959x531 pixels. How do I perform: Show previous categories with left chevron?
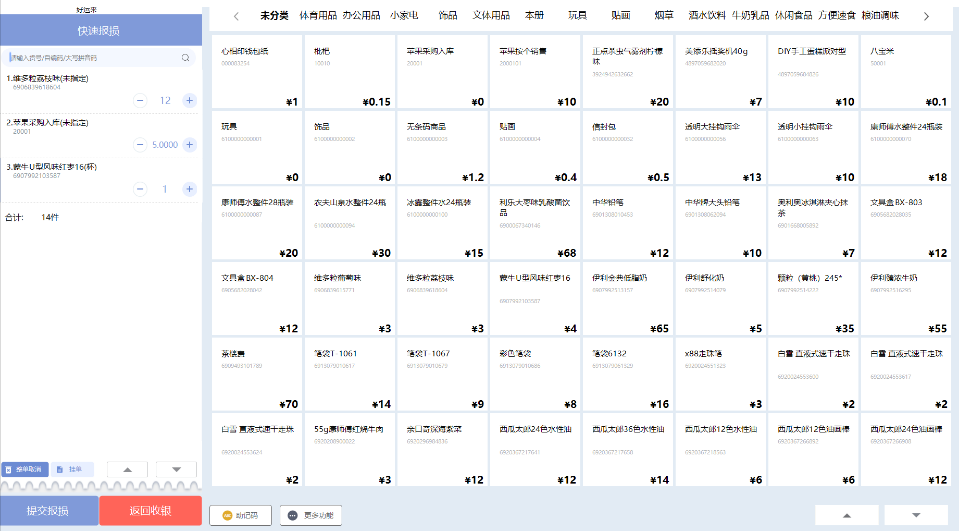coord(236,17)
